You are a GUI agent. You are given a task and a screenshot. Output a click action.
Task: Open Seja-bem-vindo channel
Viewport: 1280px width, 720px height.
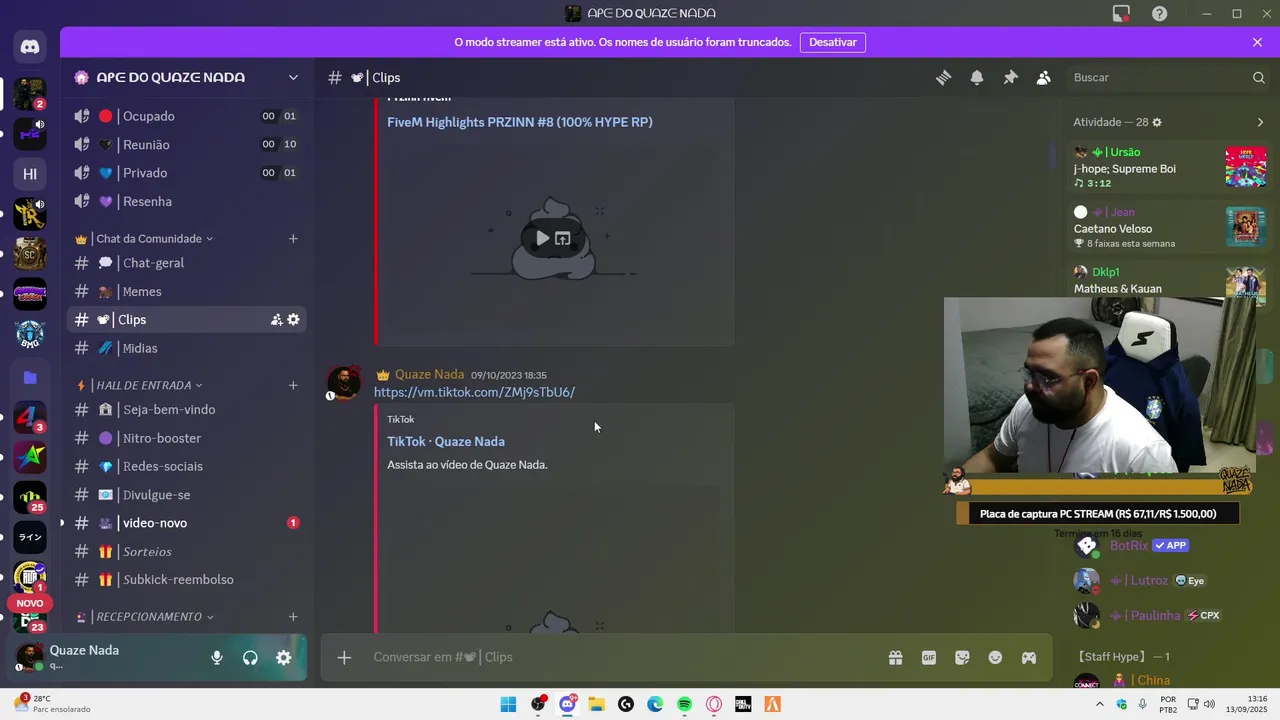[x=186, y=410]
